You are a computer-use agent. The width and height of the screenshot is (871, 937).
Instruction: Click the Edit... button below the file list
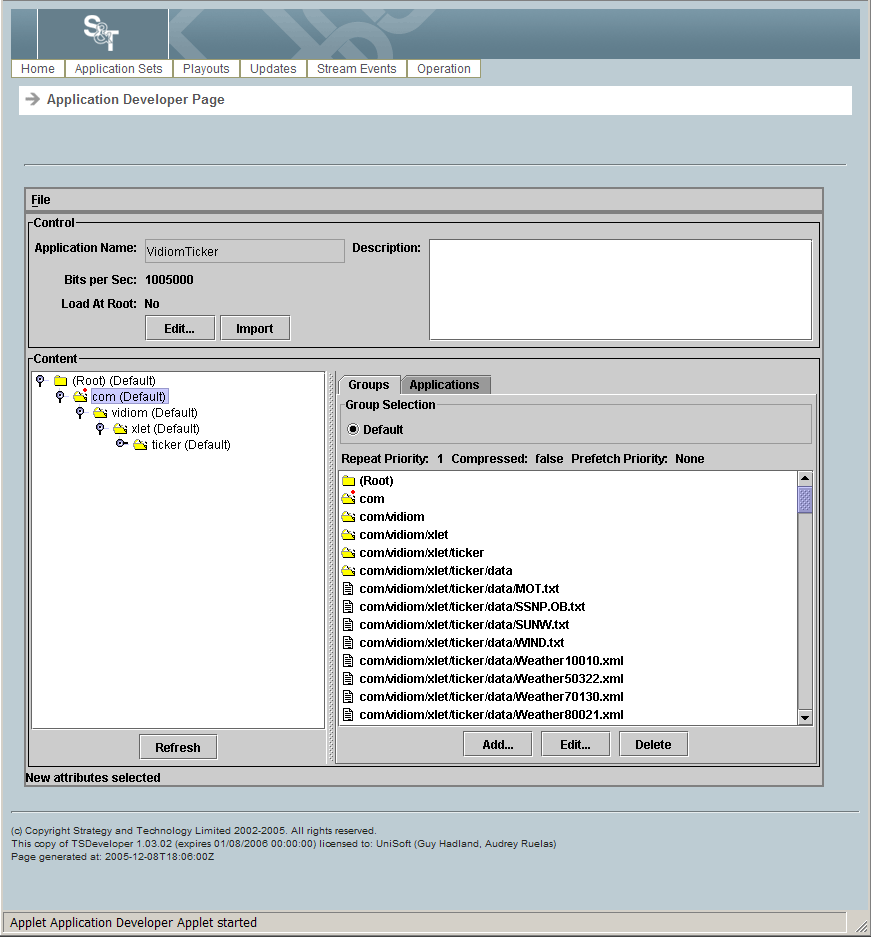point(575,745)
